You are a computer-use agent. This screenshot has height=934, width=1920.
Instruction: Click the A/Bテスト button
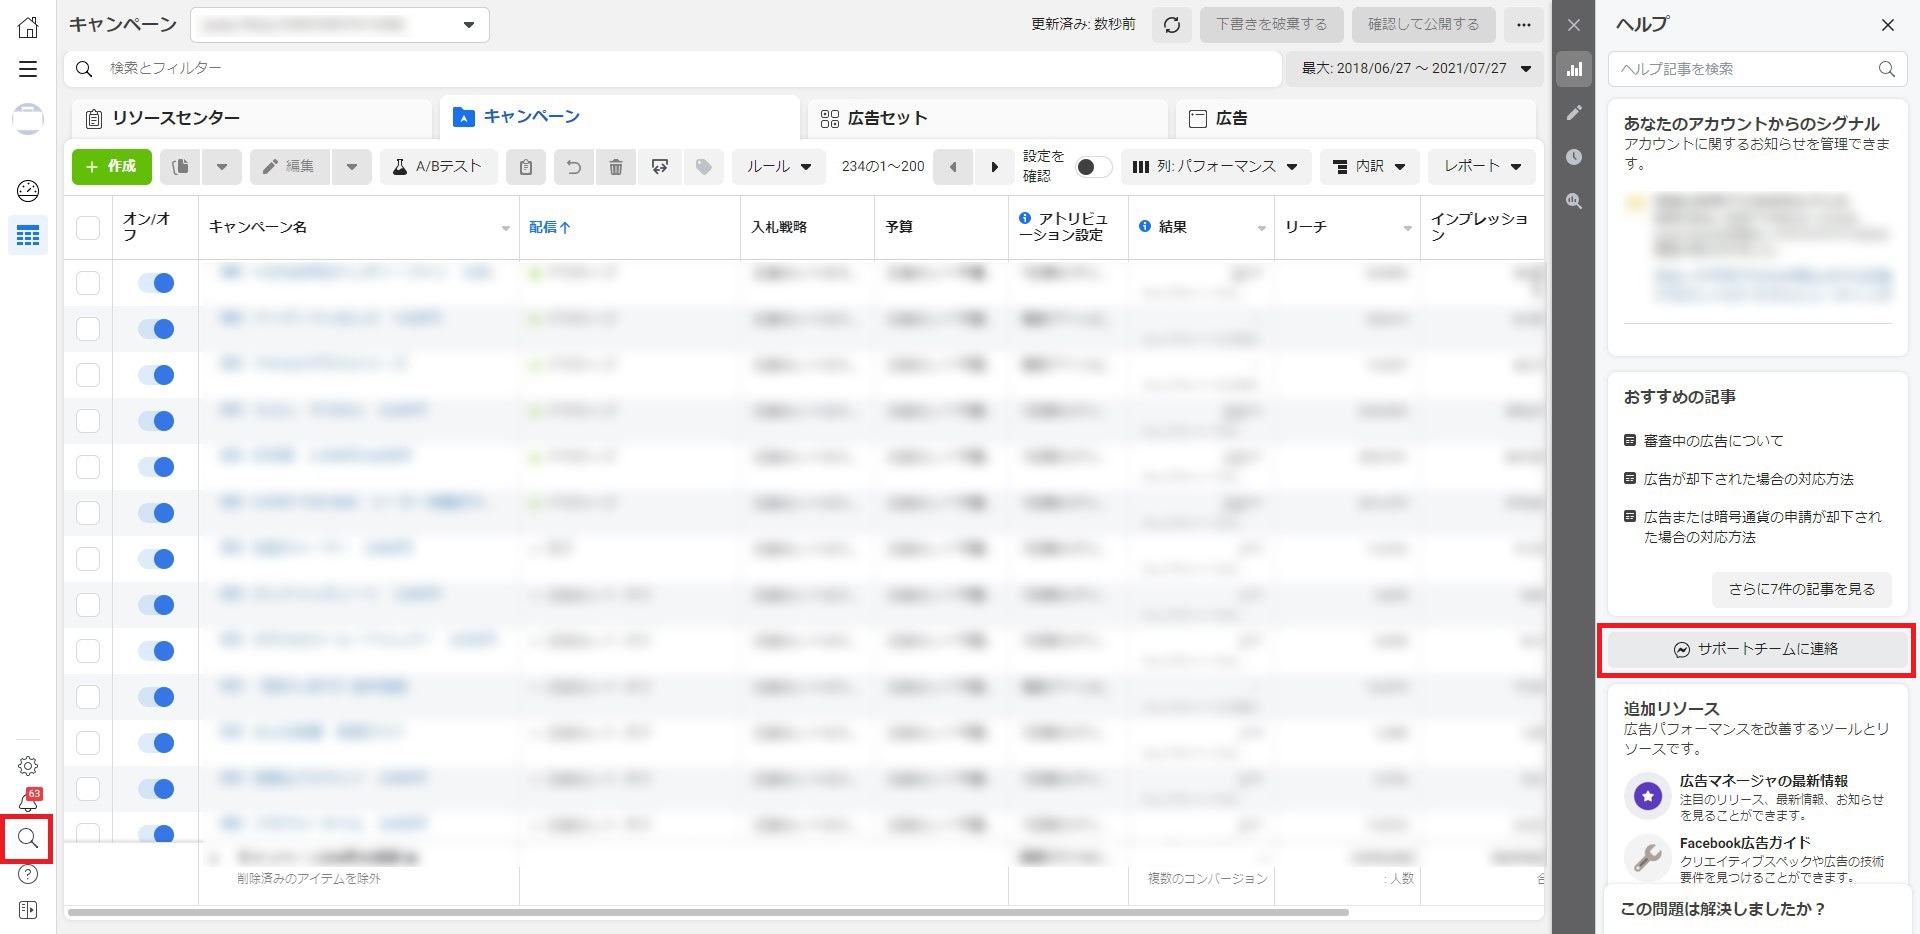click(438, 167)
